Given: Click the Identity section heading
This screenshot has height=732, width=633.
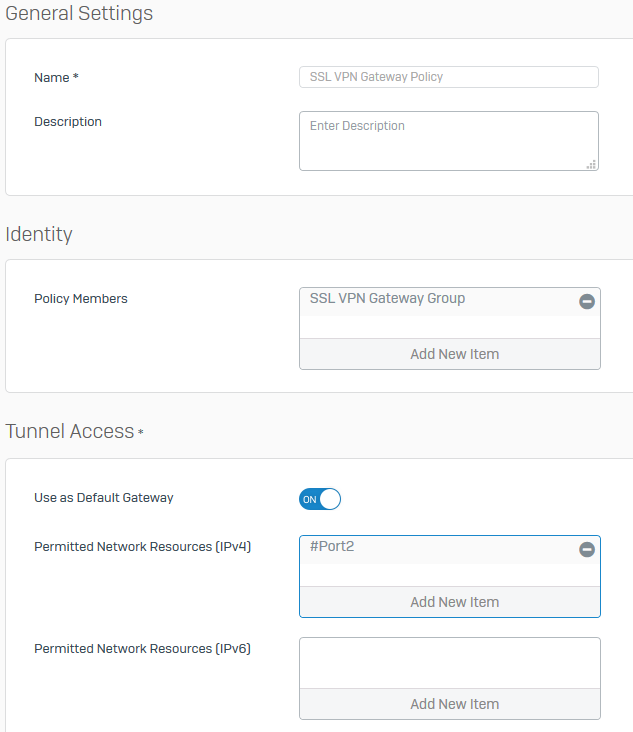Looking at the screenshot, I should (39, 234).
